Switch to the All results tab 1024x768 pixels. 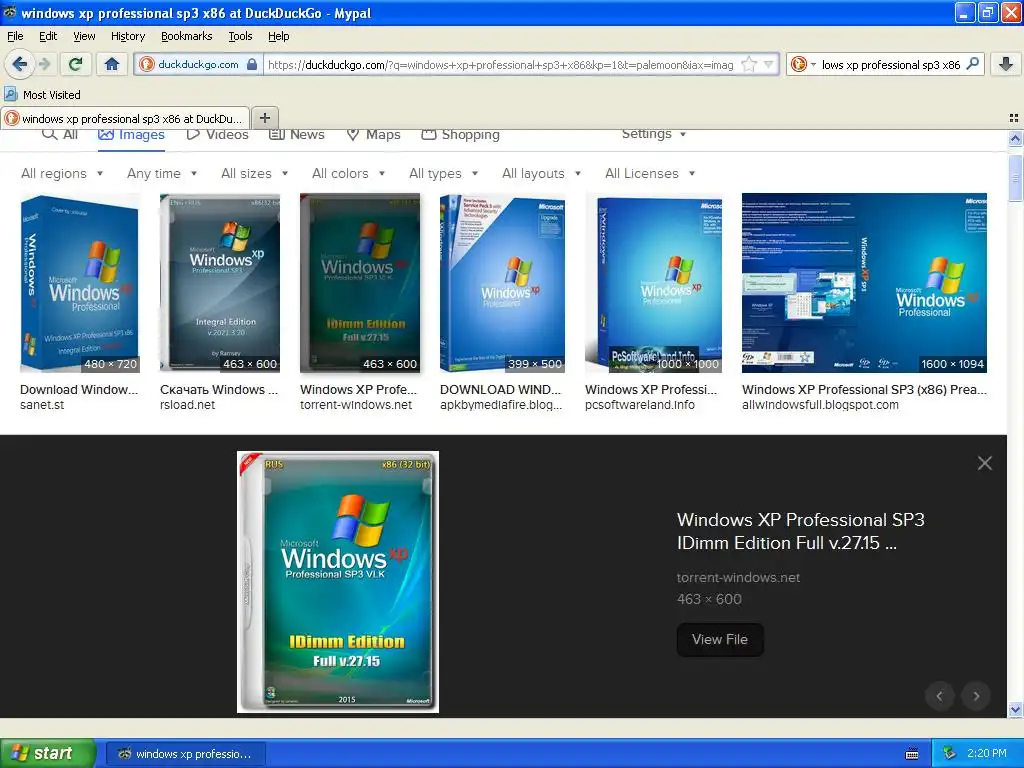click(x=59, y=135)
